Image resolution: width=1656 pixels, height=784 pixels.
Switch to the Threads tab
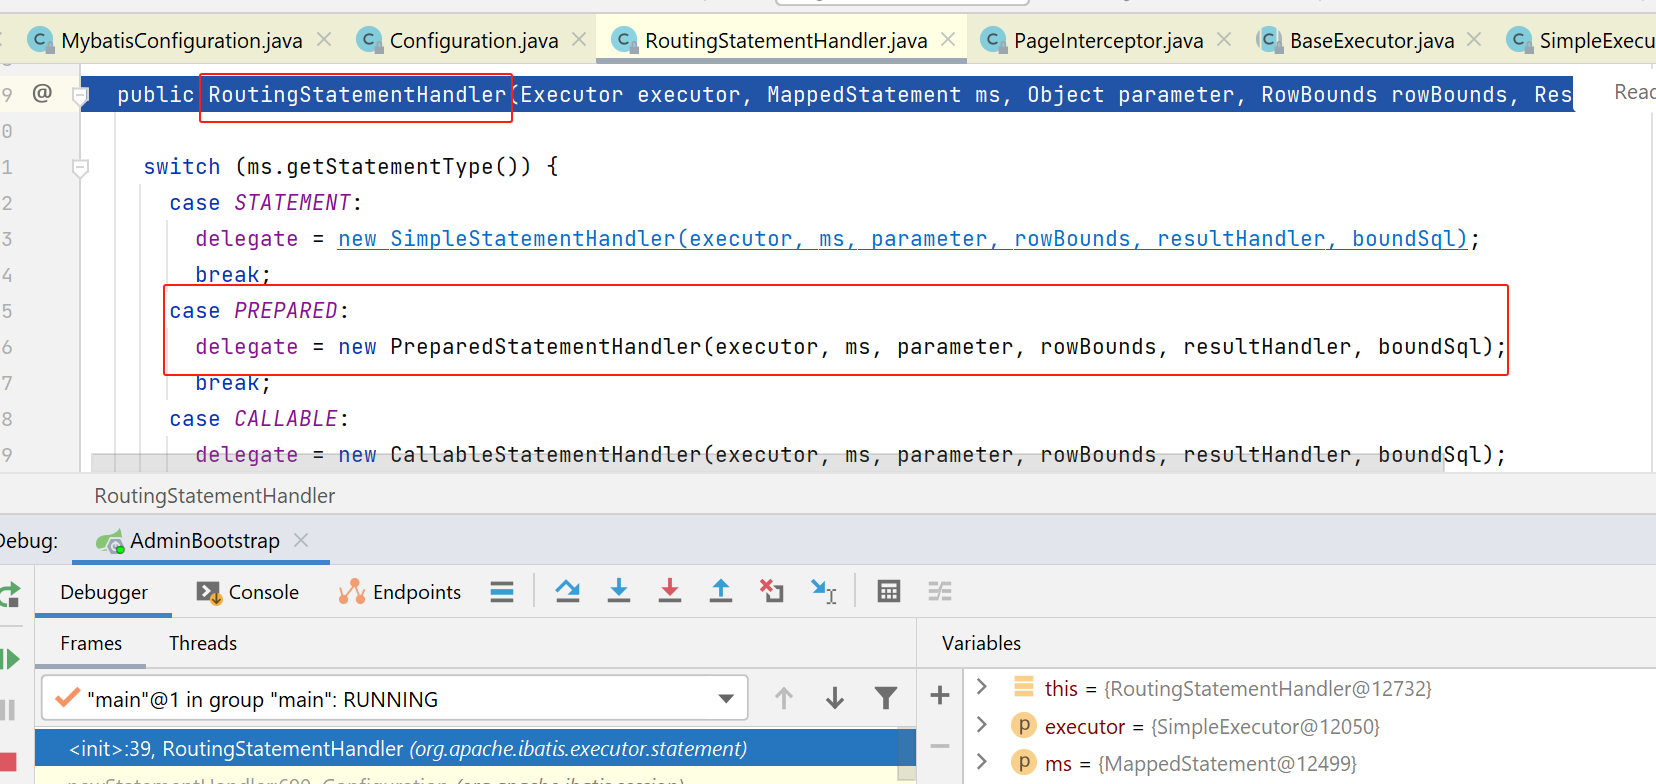tap(203, 643)
